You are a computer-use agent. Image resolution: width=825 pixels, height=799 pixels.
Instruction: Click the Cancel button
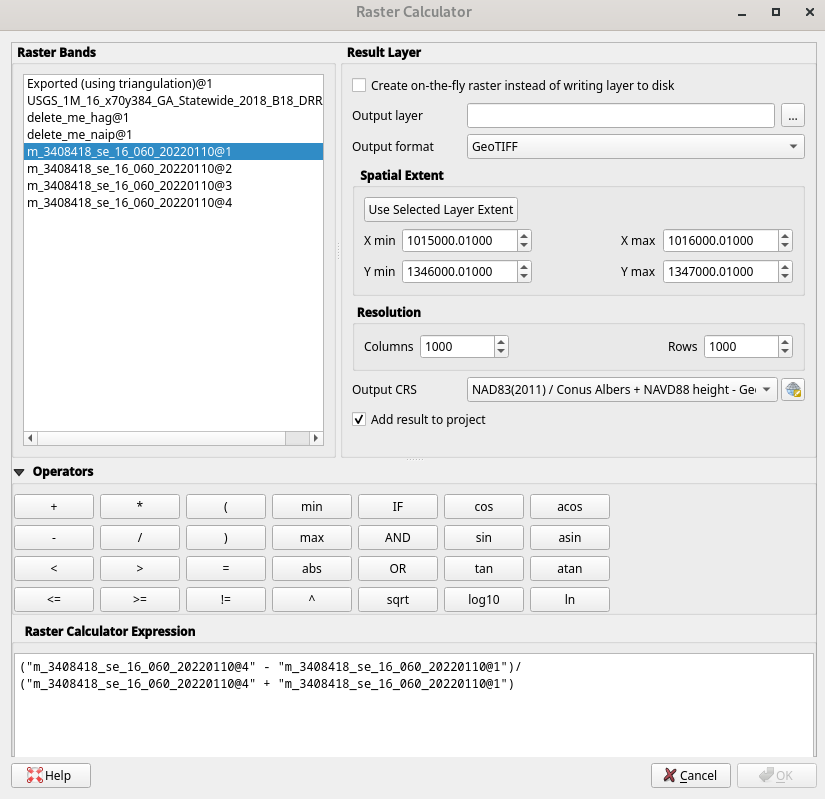point(690,775)
